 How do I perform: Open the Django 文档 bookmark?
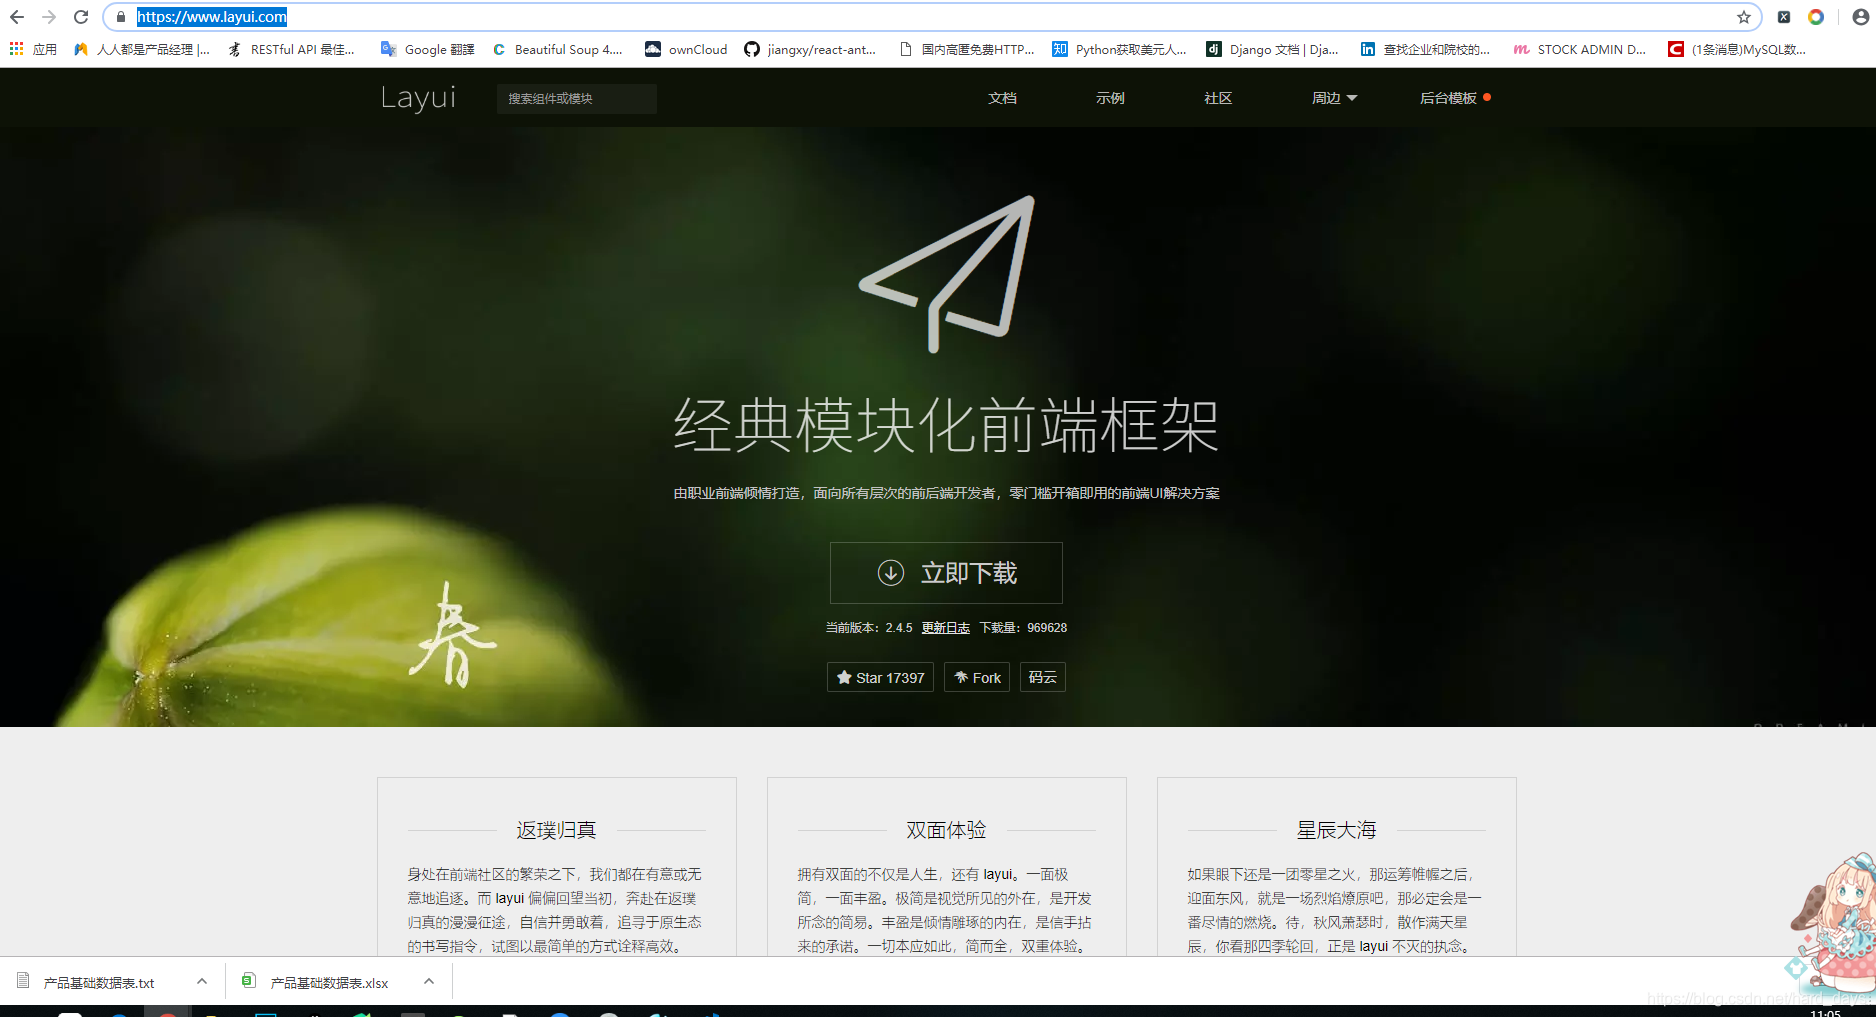click(x=1272, y=49)
